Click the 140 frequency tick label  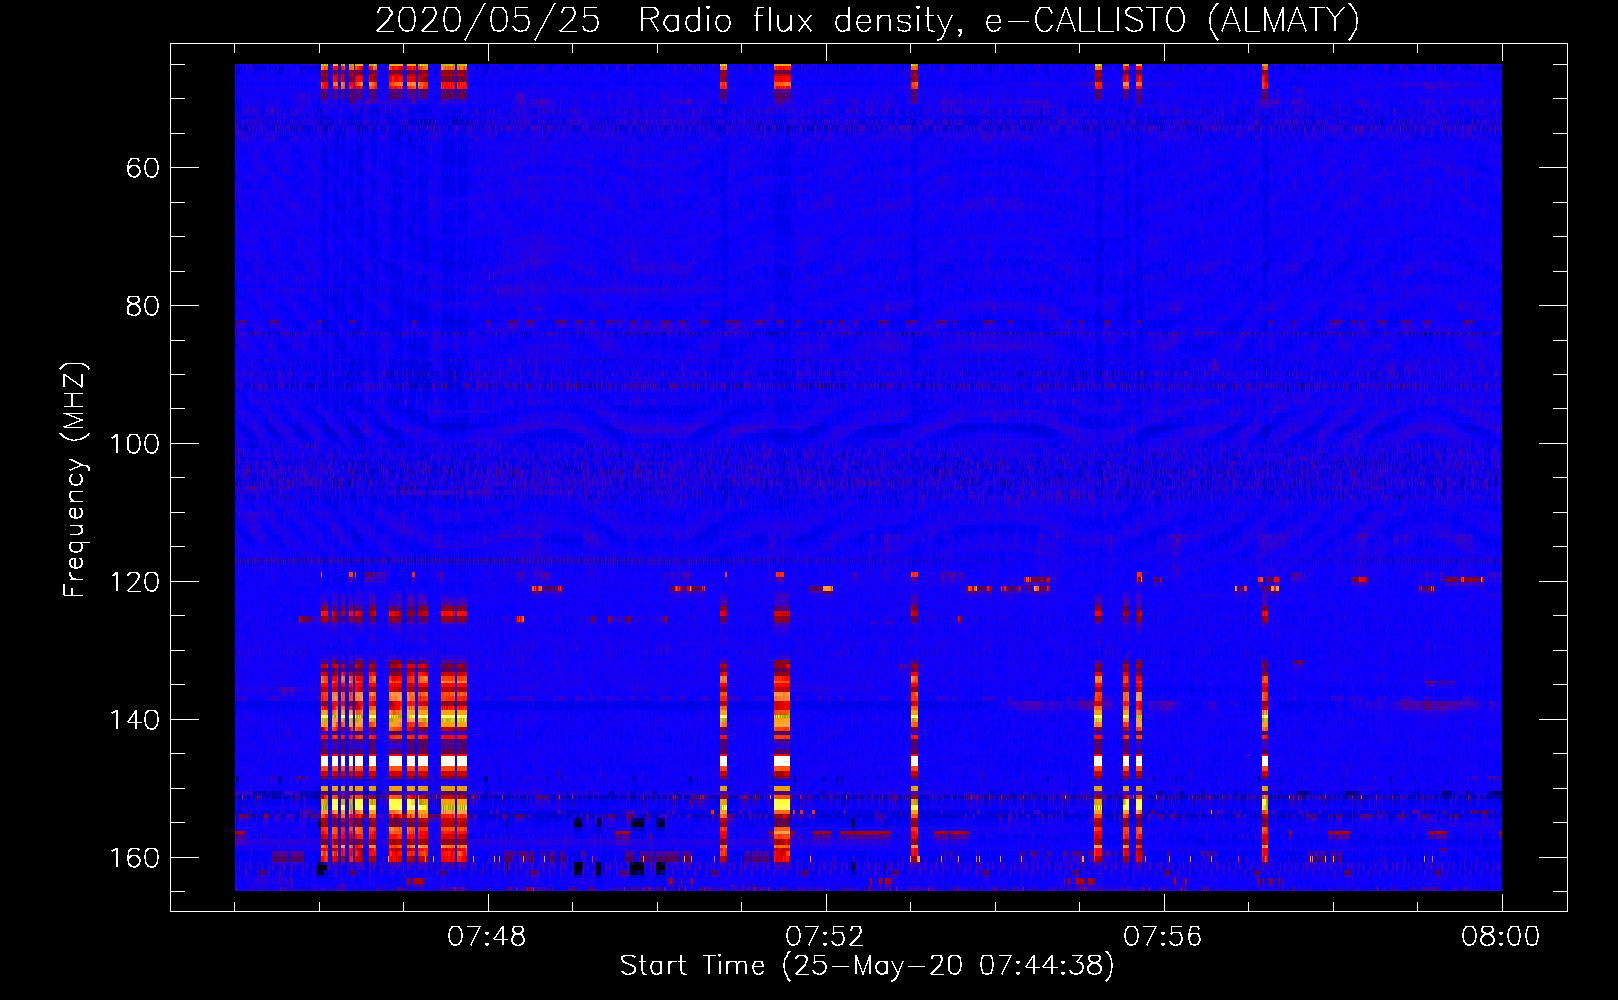(x=134, y=720)
